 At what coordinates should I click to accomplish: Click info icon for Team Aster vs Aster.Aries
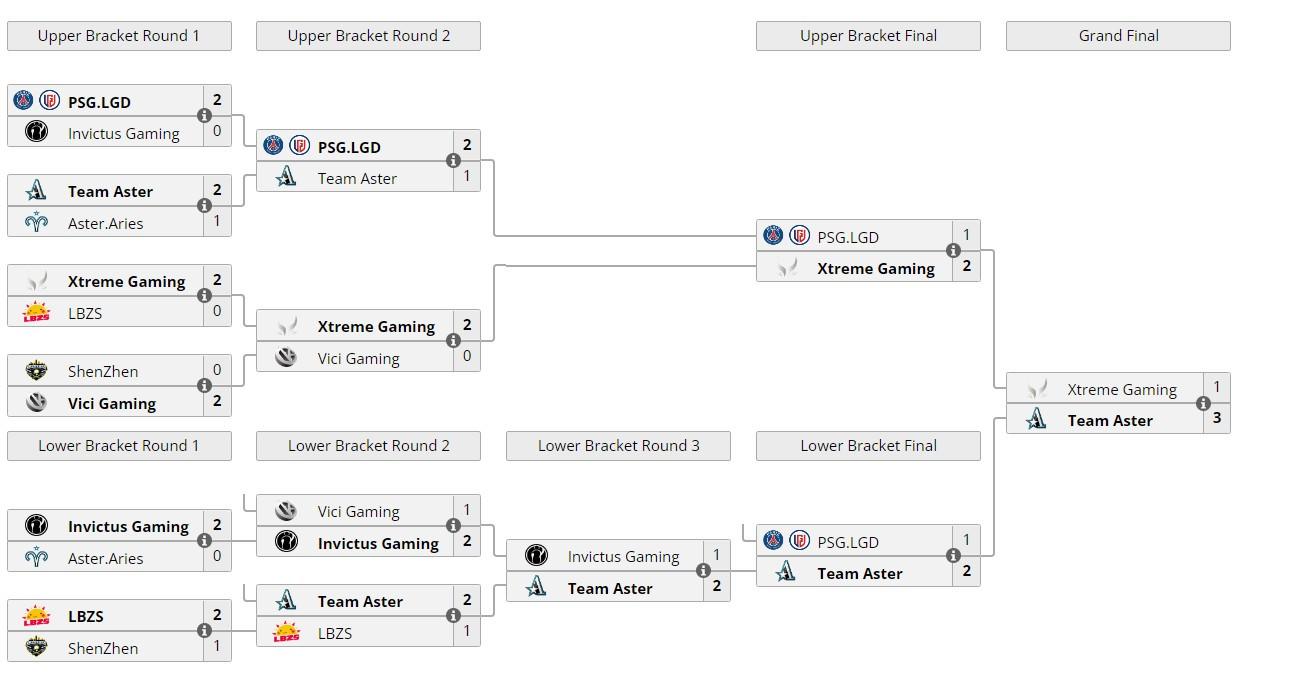pyautogui.click(x=204, y=206)
